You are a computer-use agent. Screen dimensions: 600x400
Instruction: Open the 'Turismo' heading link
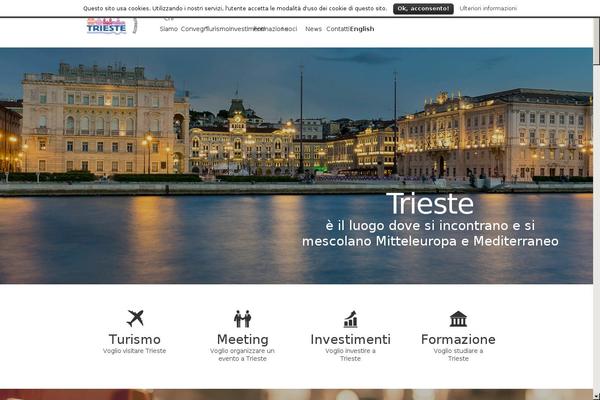135,340
